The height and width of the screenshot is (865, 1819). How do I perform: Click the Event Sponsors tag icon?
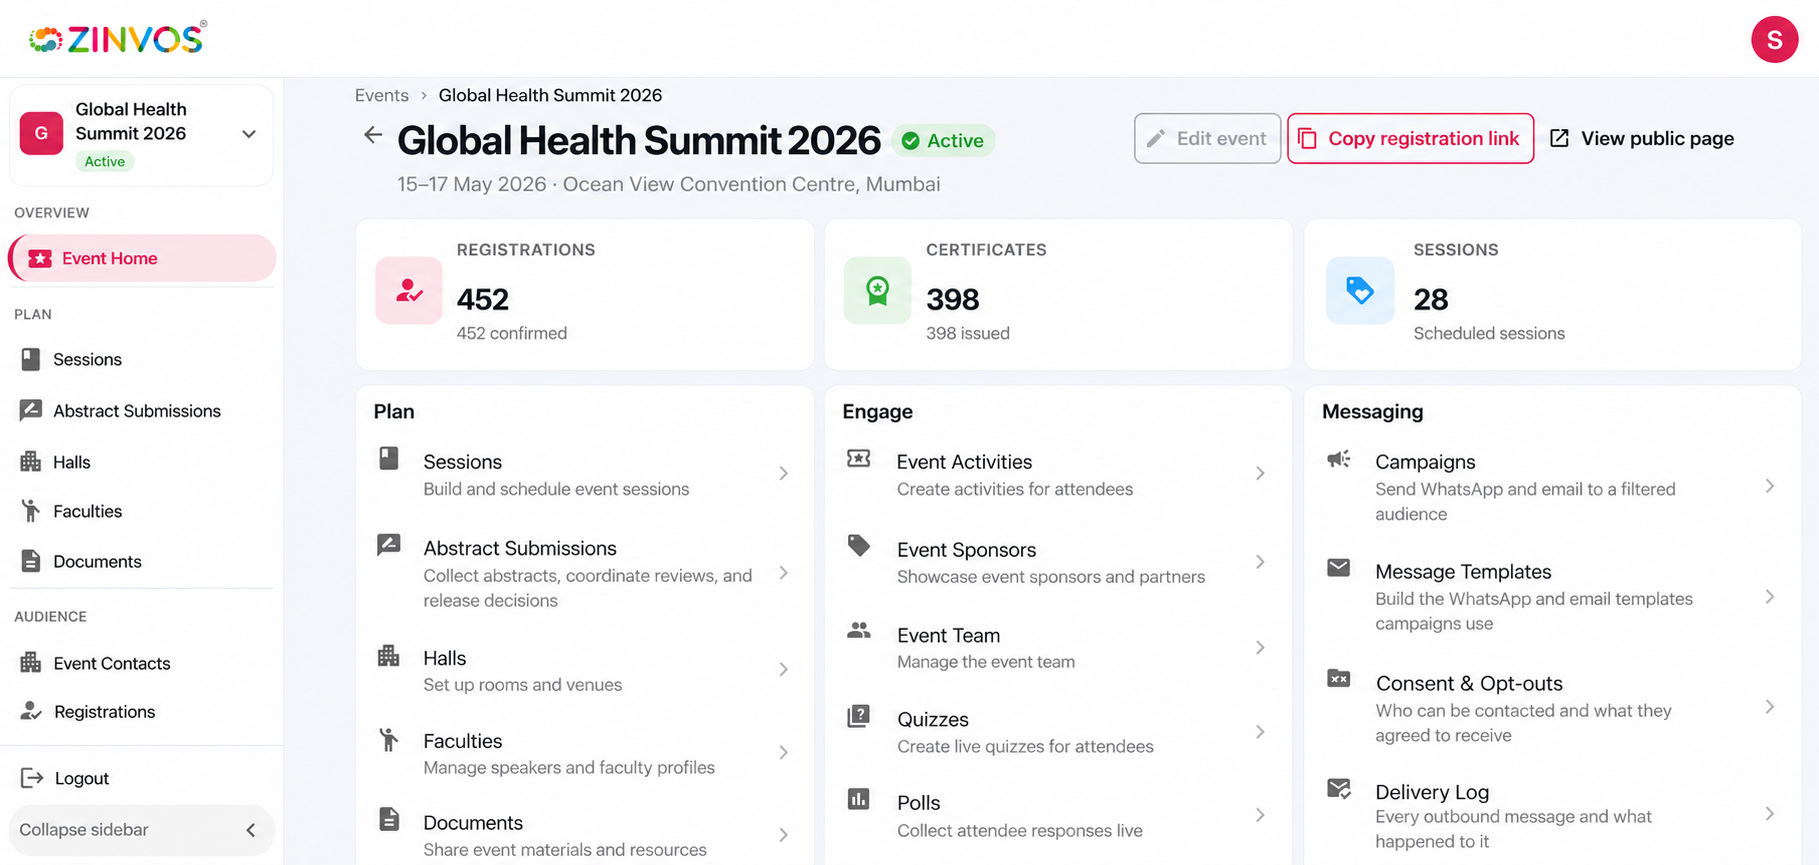859,545
